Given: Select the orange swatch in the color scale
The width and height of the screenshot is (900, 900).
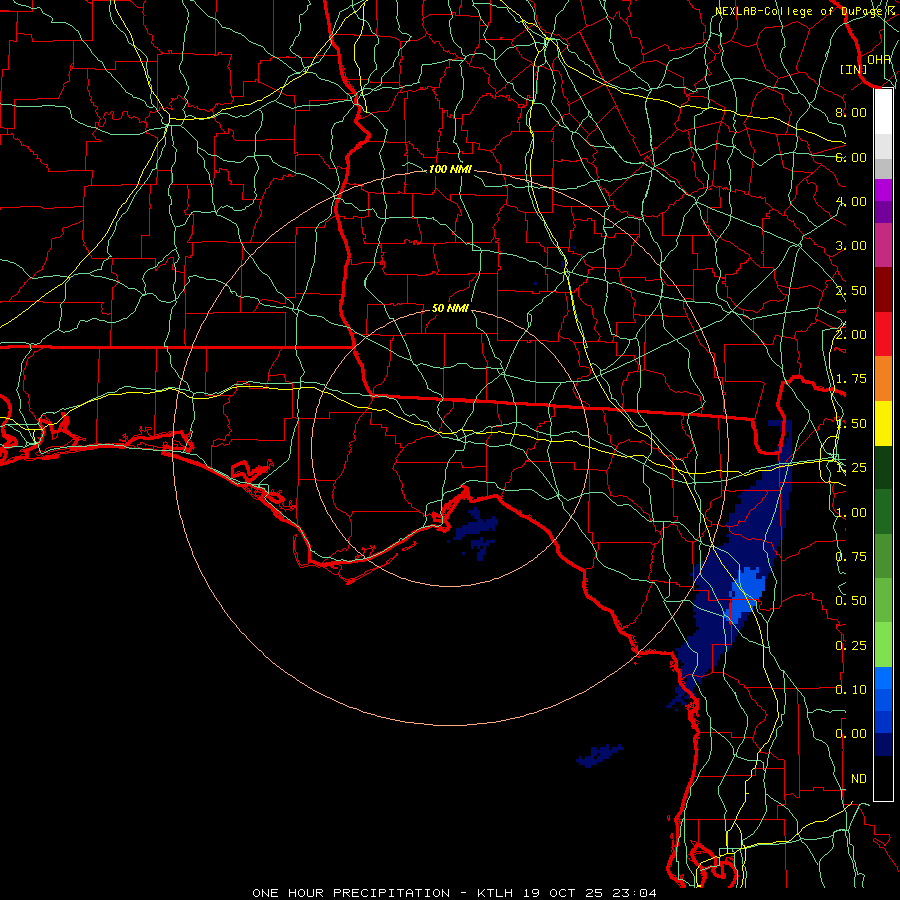Looking at the screenshot, I should (883, 378).
